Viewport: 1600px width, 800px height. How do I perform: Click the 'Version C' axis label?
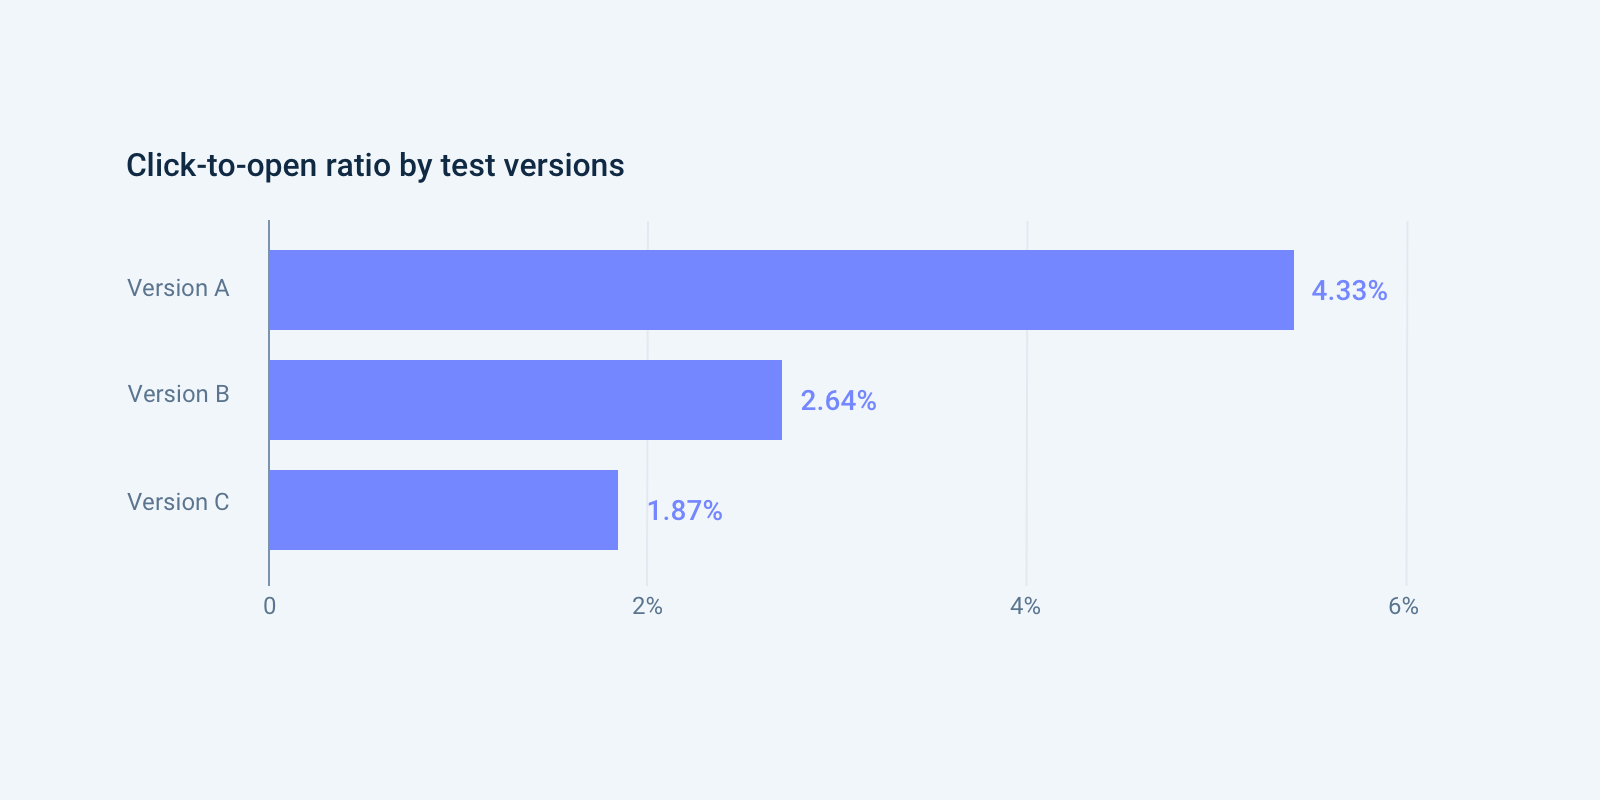point(178,502)
